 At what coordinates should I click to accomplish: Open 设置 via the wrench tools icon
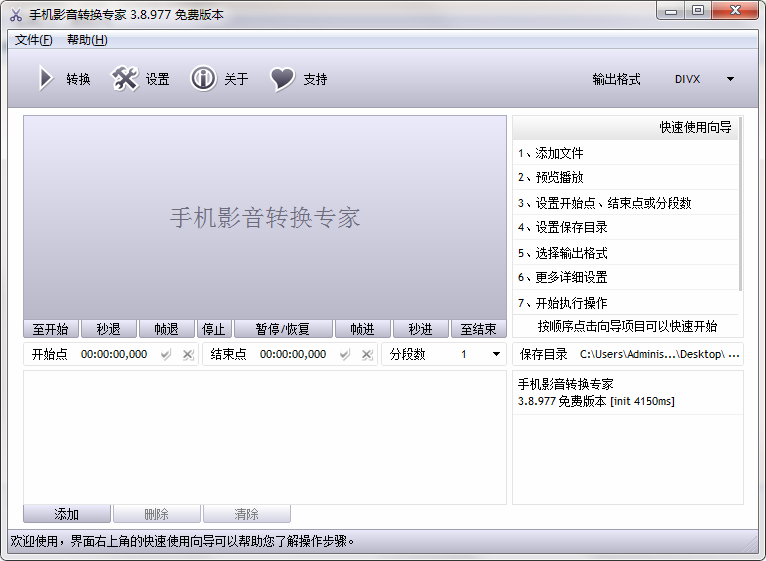[x=124, y=79]
